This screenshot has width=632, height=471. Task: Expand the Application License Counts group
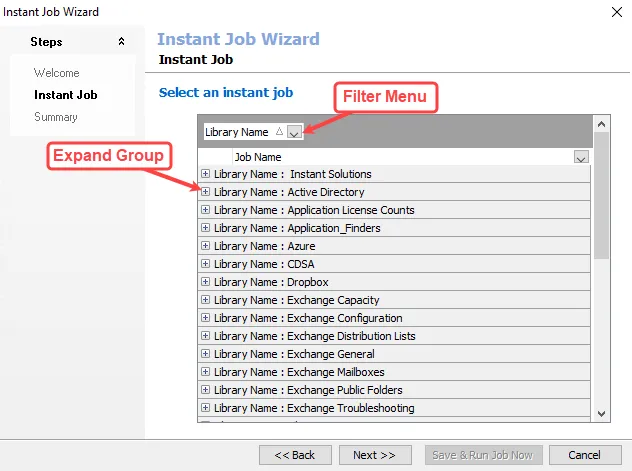206,210
